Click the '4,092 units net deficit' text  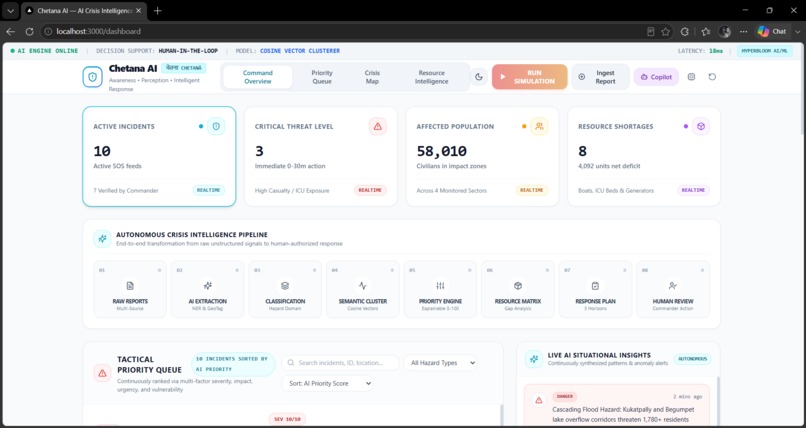(609, 166)
